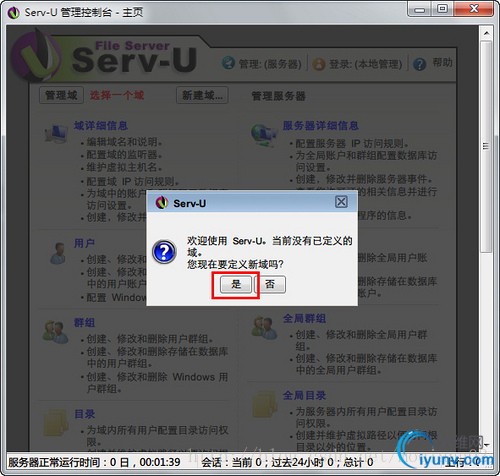Screen dimensions: 500x476
Task: Click the computer icon beside 域详细信息
Action: 56,133
